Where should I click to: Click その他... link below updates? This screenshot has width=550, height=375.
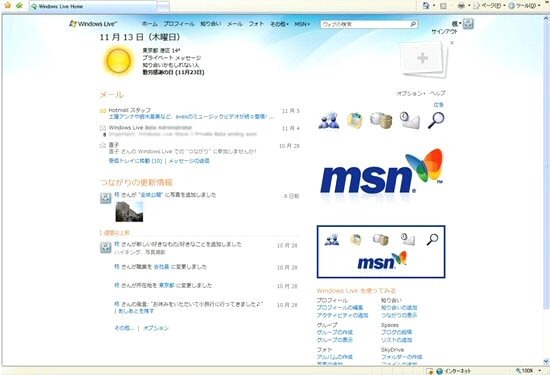pyautogui.click(x=124, y=328)
